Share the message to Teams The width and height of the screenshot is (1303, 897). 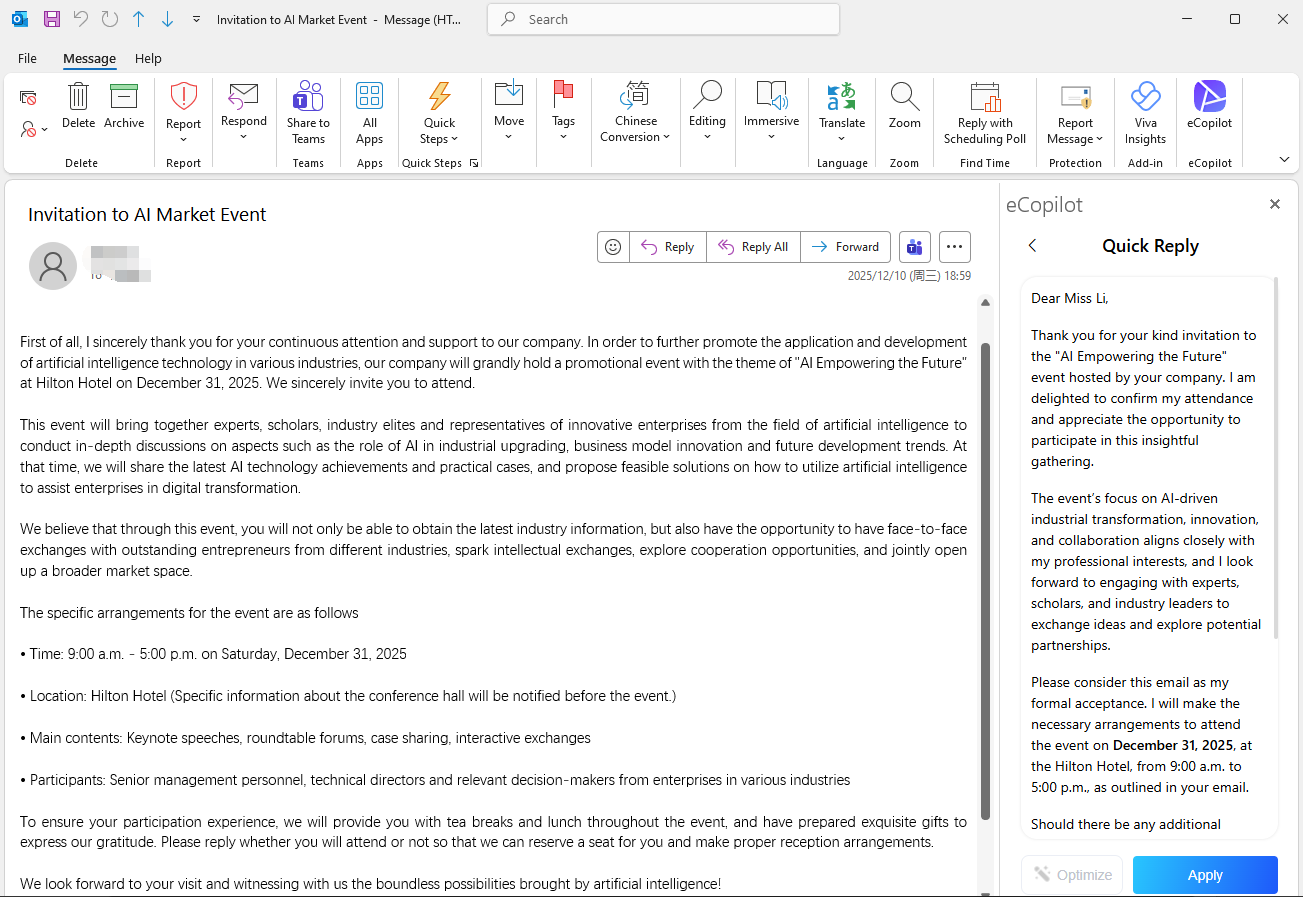(307, 110)
